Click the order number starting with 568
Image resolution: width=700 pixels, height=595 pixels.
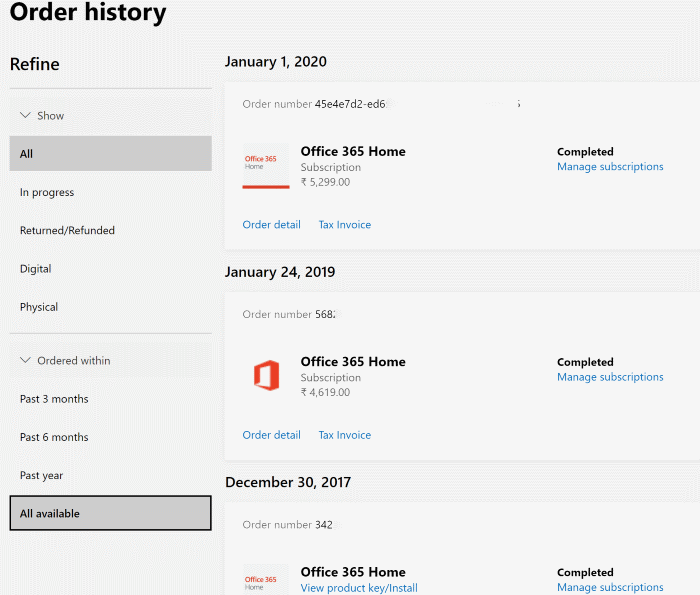point(325,314)
